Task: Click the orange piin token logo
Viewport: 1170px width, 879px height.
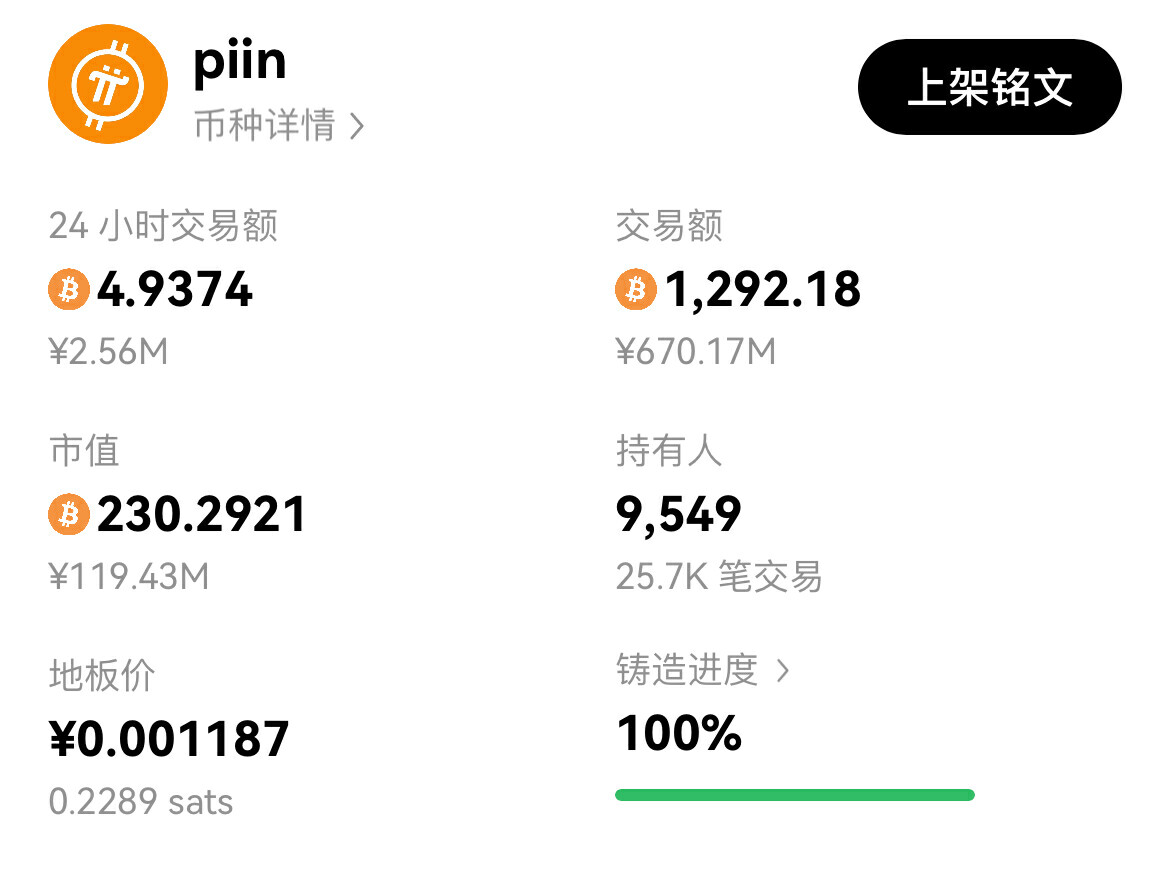Action: pyautogui.click(x=108, y=85)
